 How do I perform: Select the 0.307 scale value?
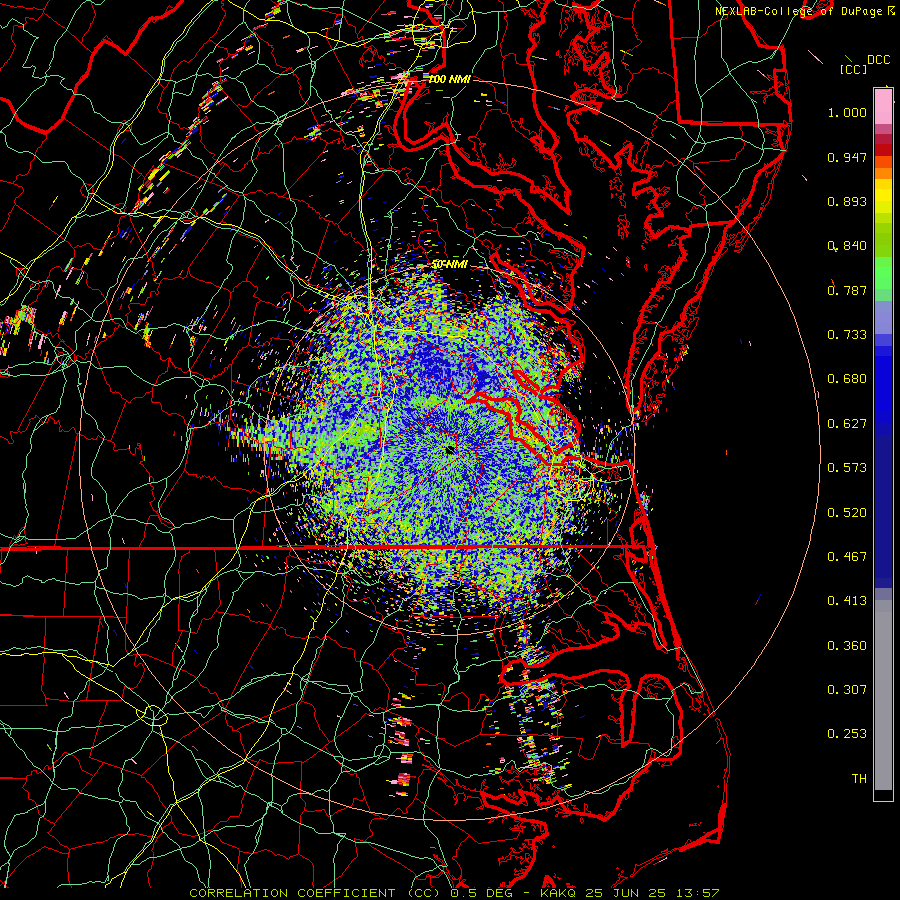point(847,690)
